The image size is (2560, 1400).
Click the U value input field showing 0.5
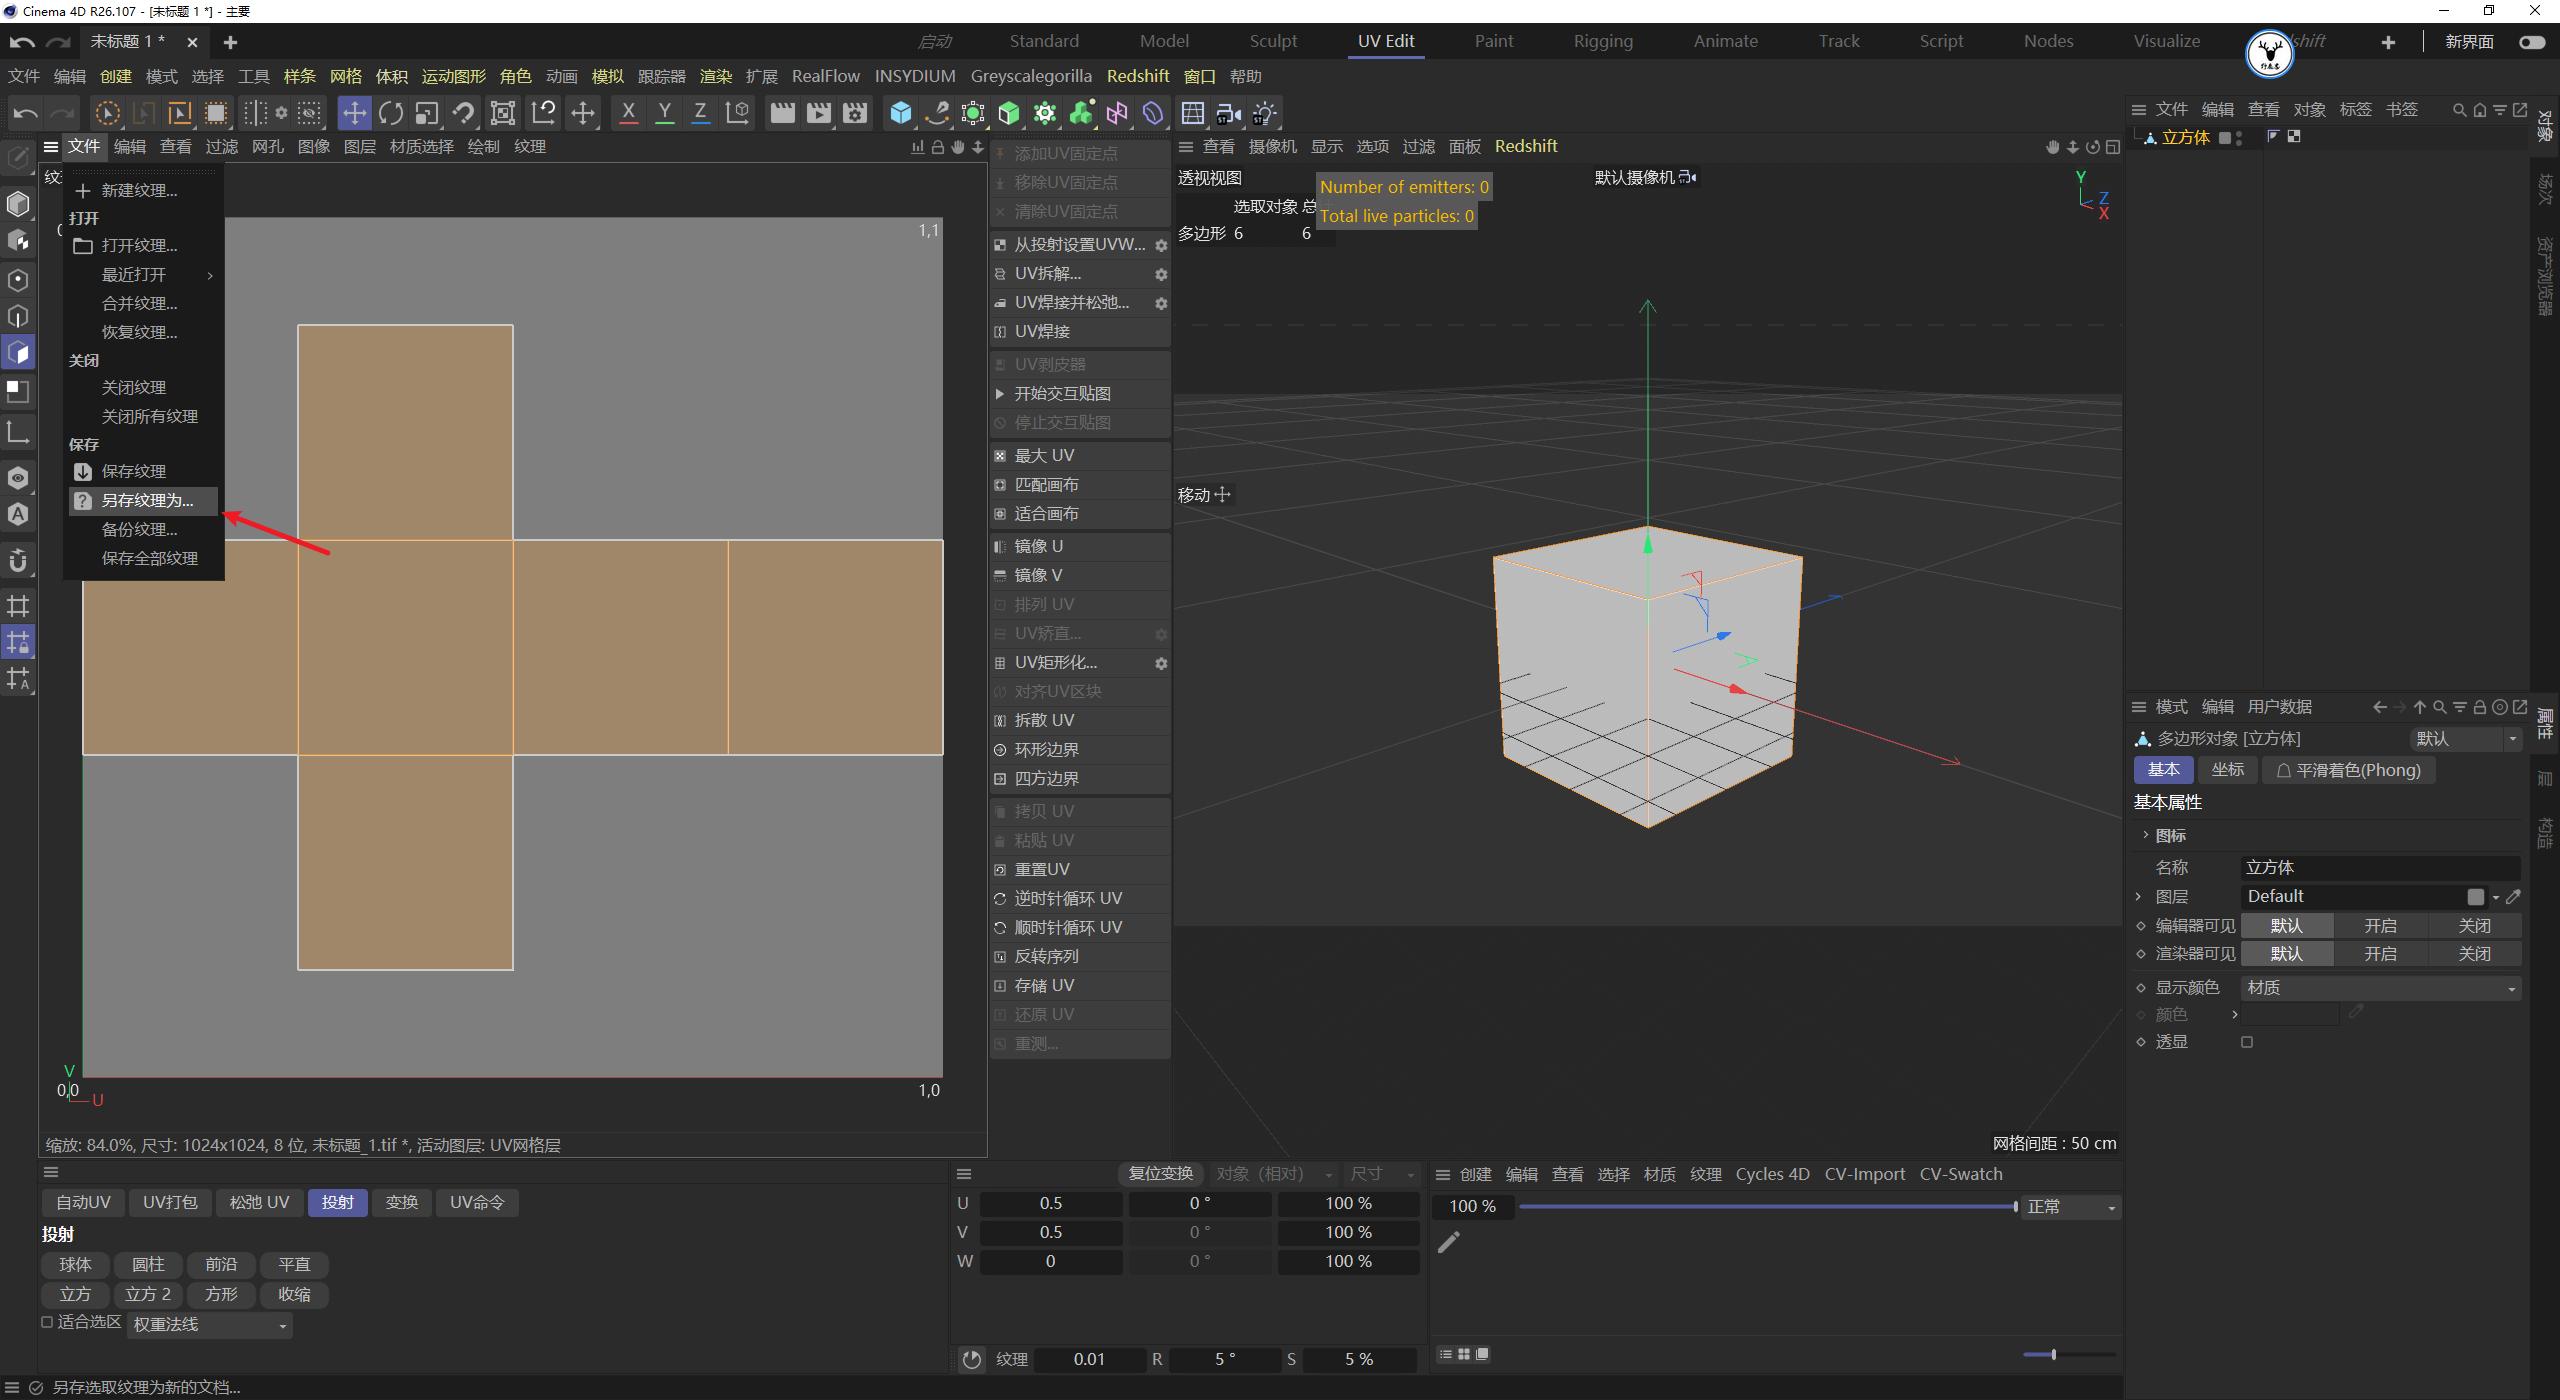[x=1050, y=1203]
